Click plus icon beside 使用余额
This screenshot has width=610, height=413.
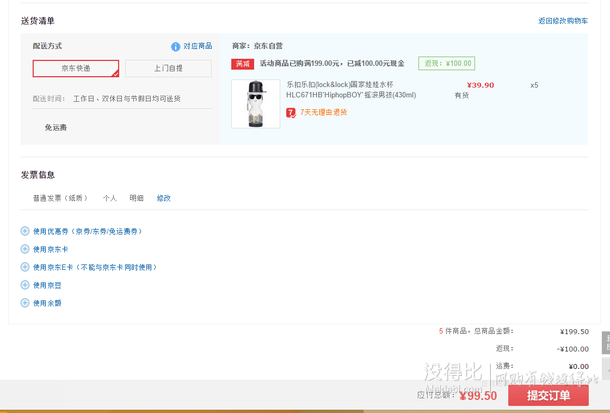[x=25, y=303]
